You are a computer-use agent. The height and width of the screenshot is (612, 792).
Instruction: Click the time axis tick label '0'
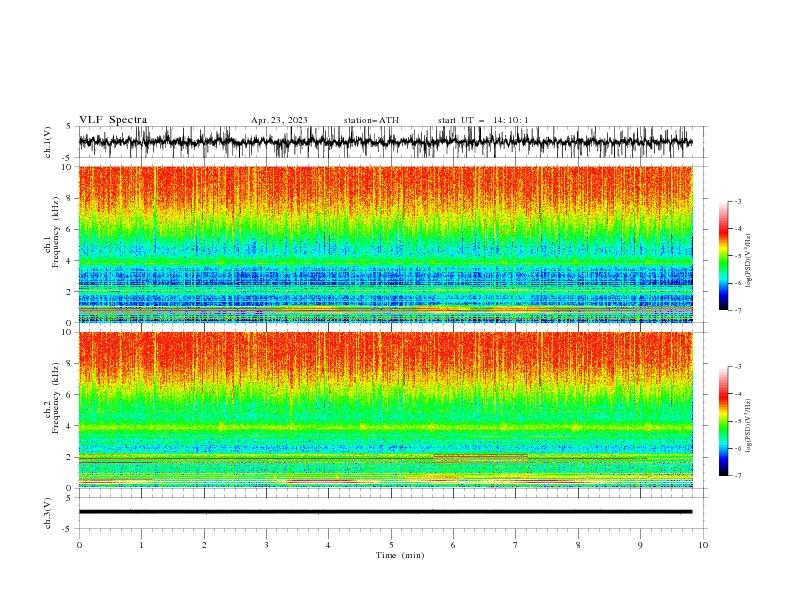coord(79,545)
